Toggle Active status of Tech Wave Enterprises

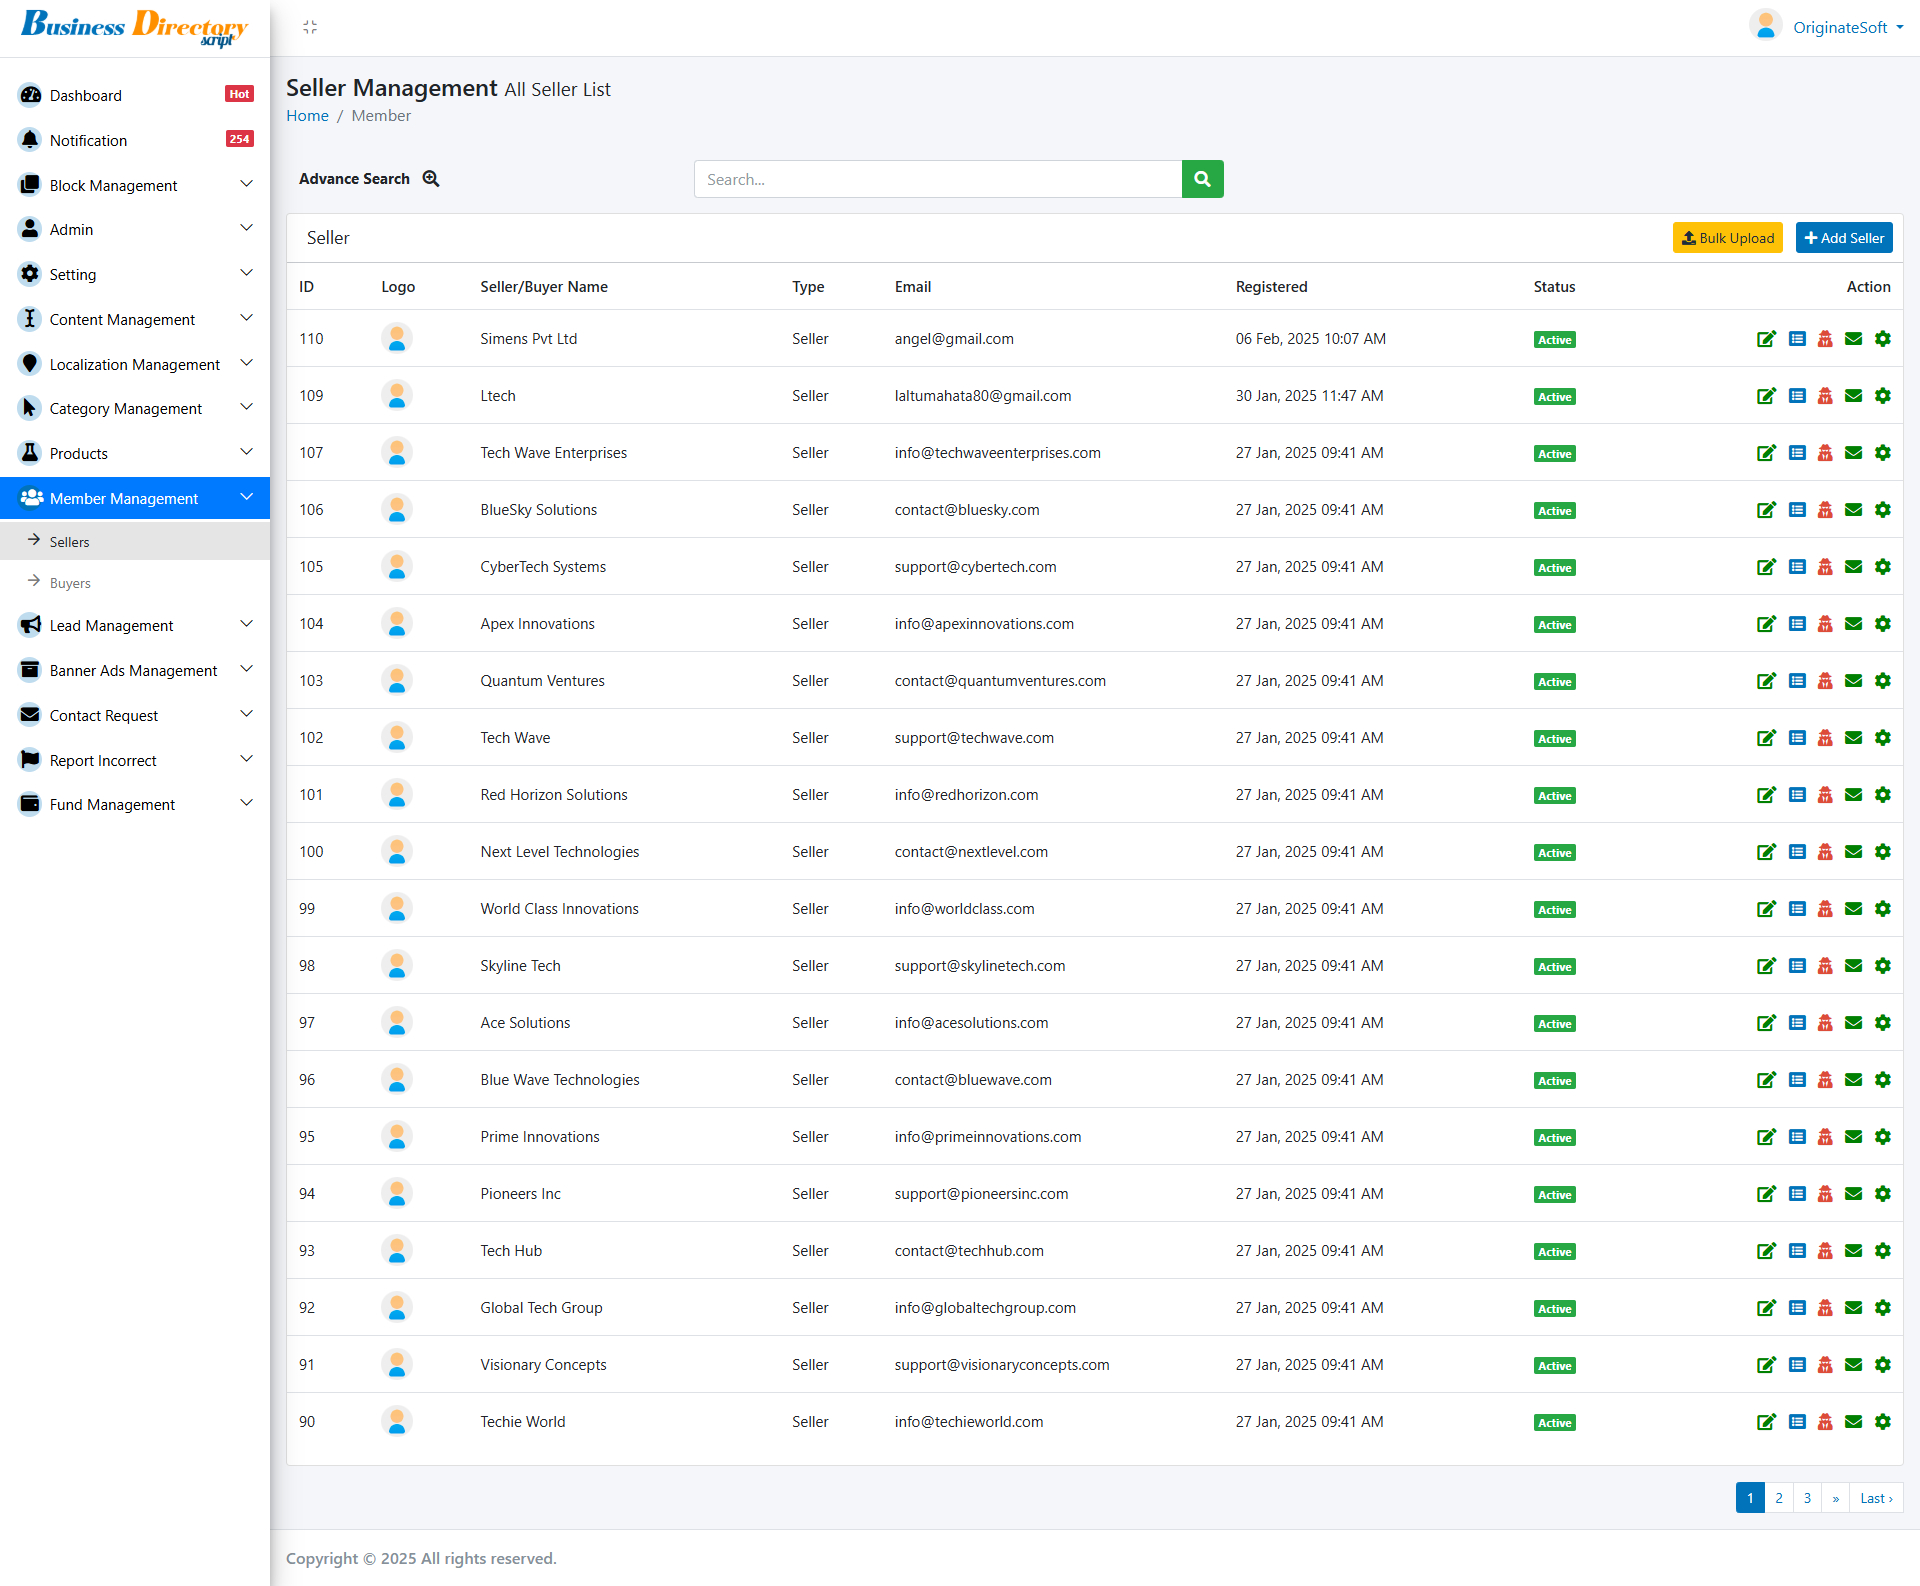[x=1554, y=454]
